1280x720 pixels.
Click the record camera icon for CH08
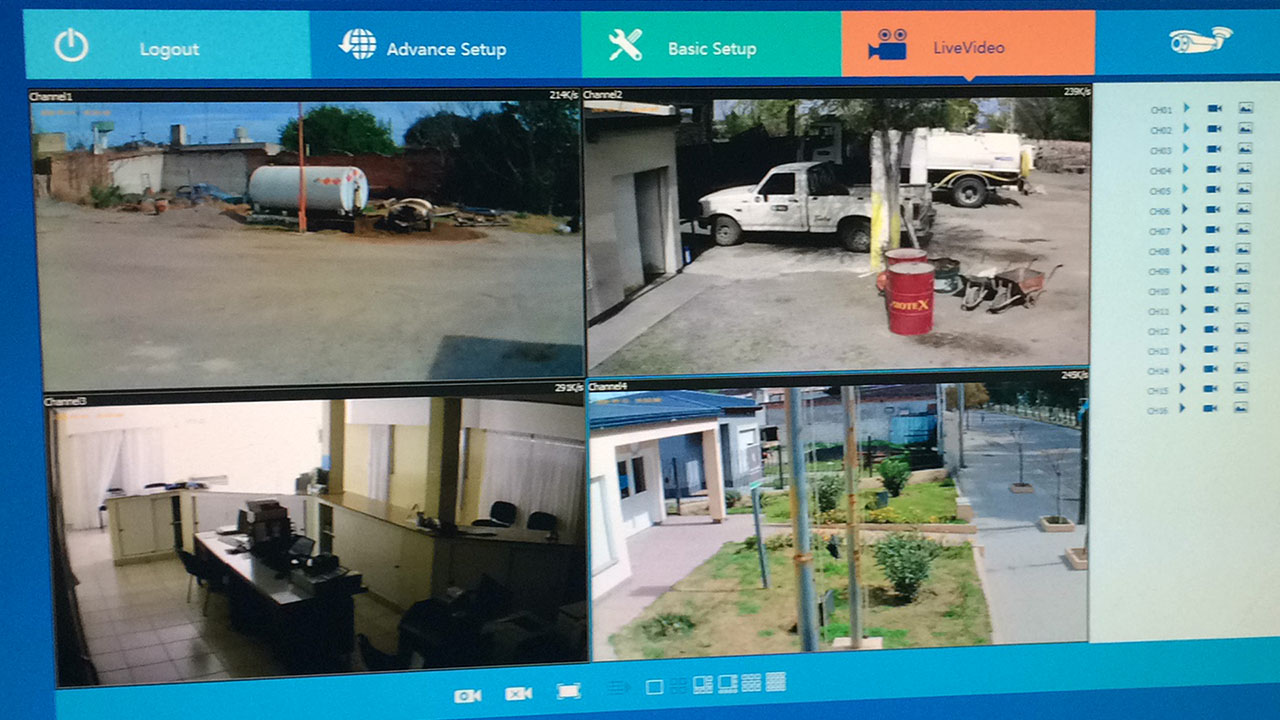pos(1212,250)
